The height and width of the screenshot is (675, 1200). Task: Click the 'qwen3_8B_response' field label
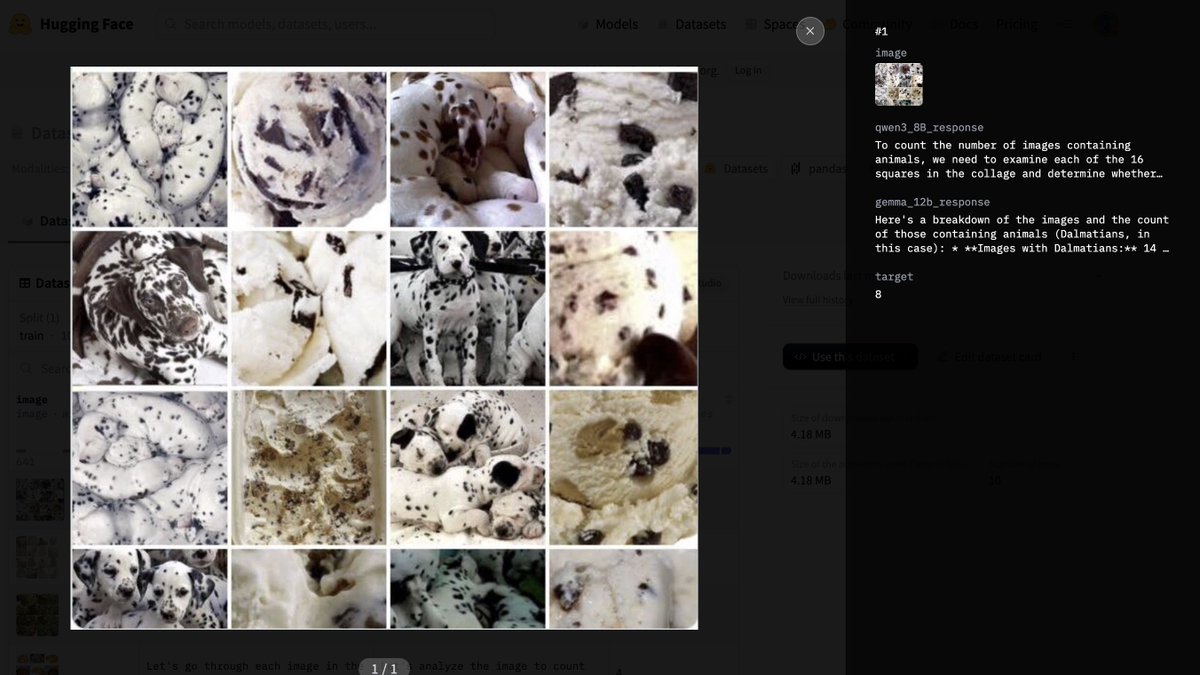coord(929,128)
